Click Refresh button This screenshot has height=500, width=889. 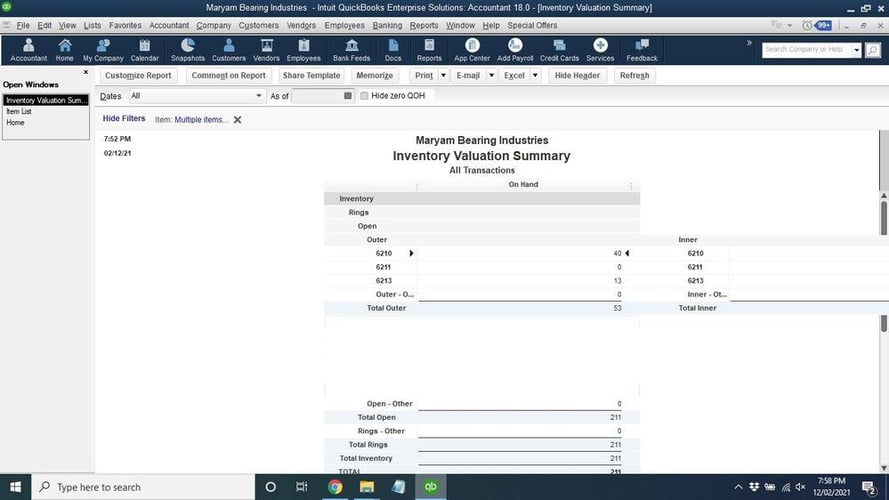point(634,75)
